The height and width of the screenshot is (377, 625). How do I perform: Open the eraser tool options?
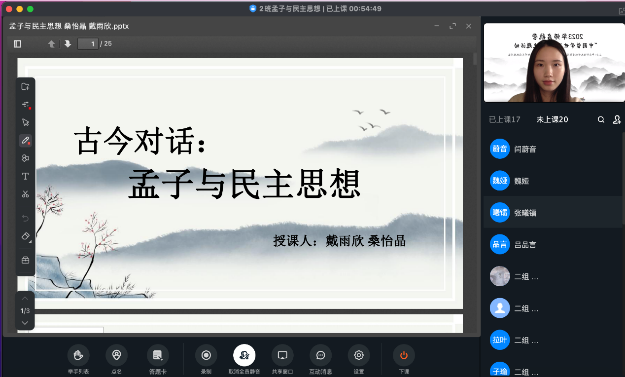coord(26,236)
